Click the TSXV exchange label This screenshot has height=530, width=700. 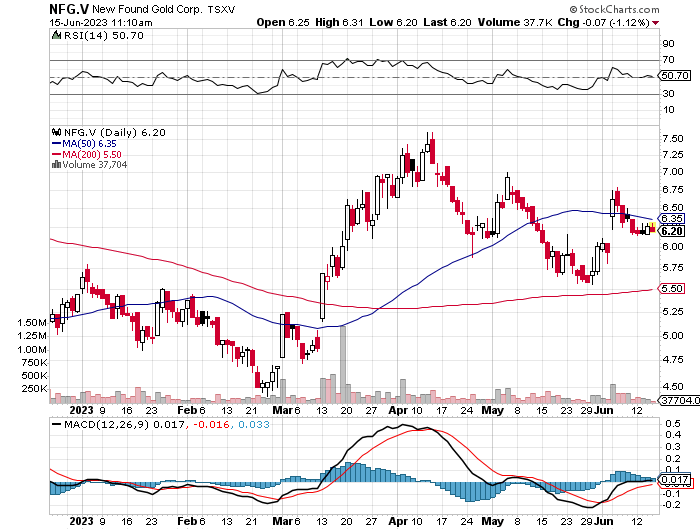(221, 9)
